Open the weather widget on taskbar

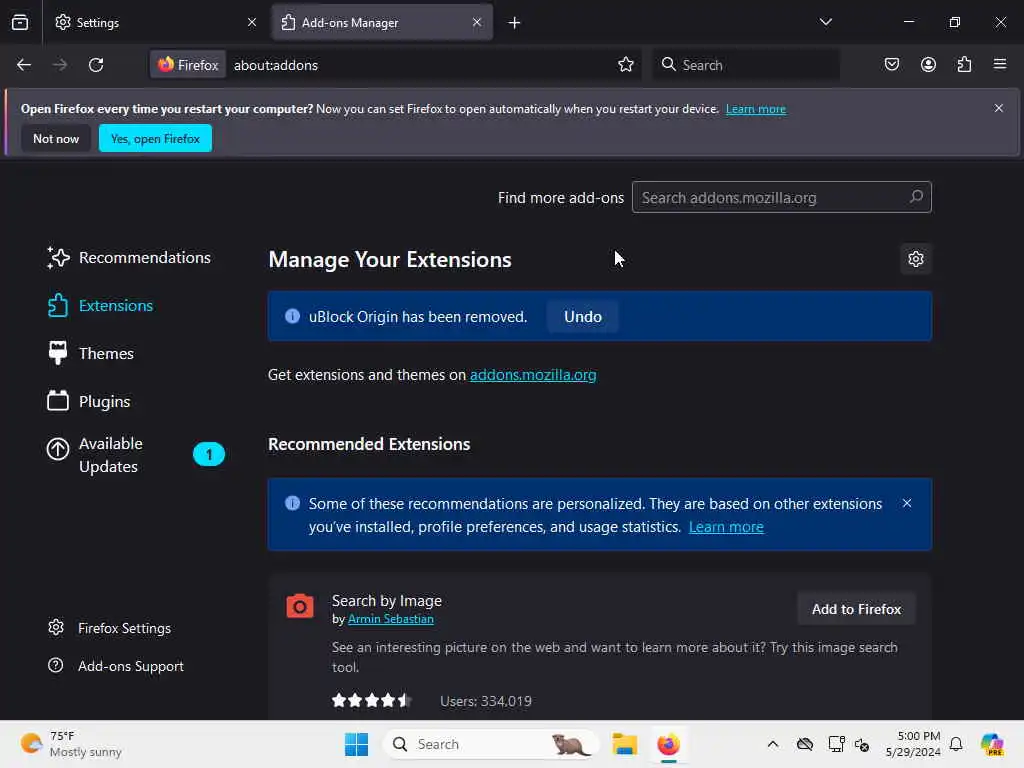(71, 744)
